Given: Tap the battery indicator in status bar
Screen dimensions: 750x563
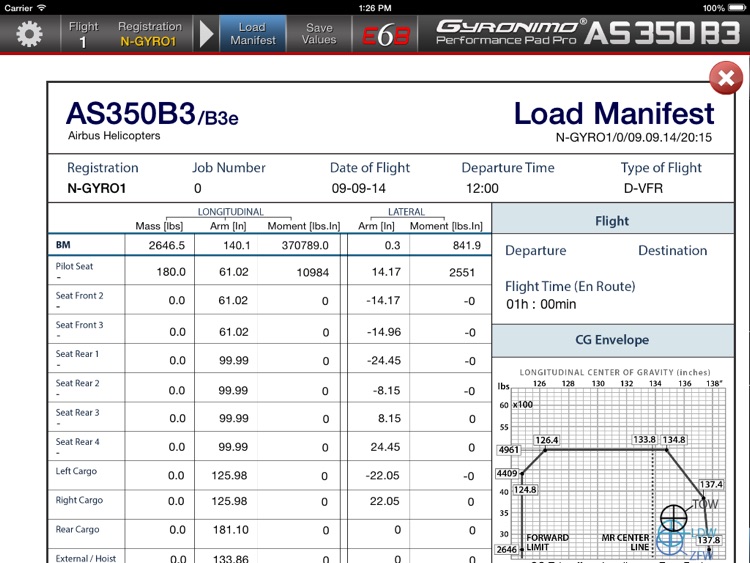Looking at the screenshot, I should coord(736,8).
